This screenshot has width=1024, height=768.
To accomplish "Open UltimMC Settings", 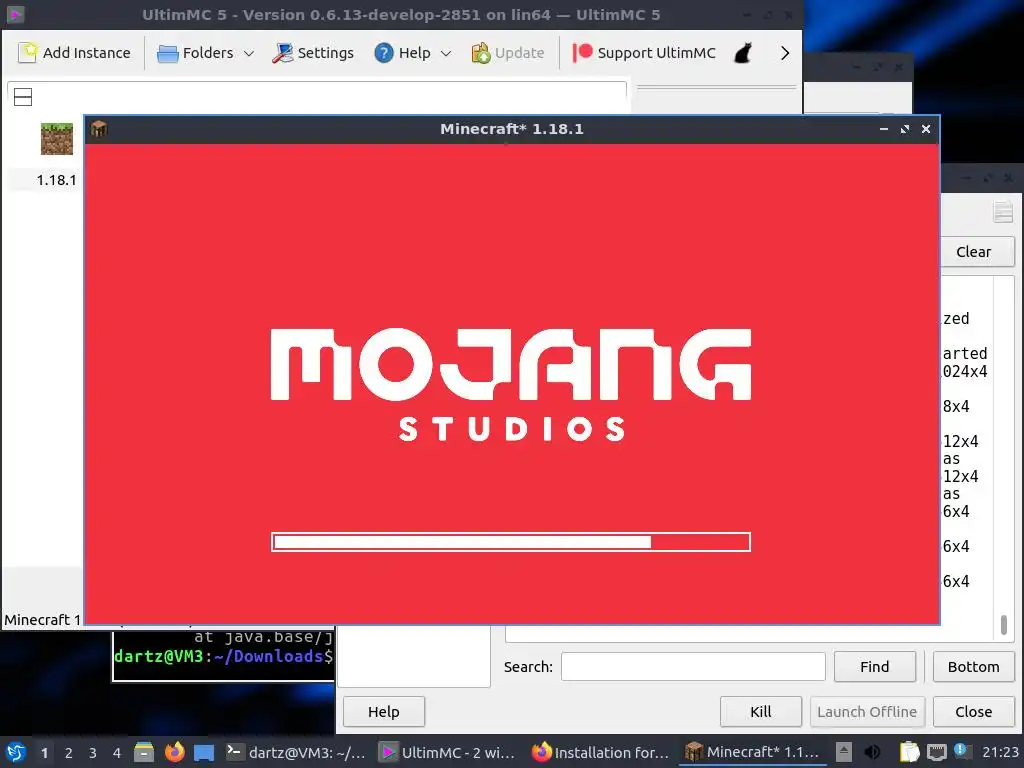I will [313, 53].
